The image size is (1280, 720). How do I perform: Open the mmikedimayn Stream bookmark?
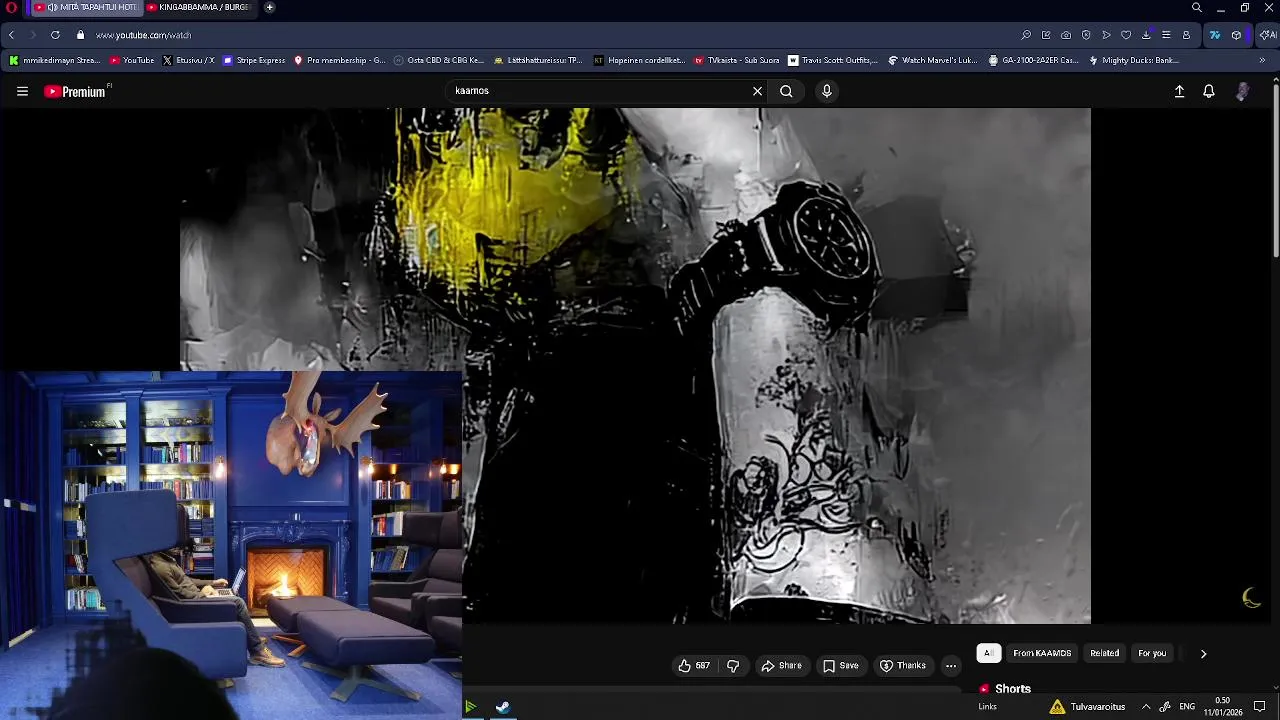(55, 60)
